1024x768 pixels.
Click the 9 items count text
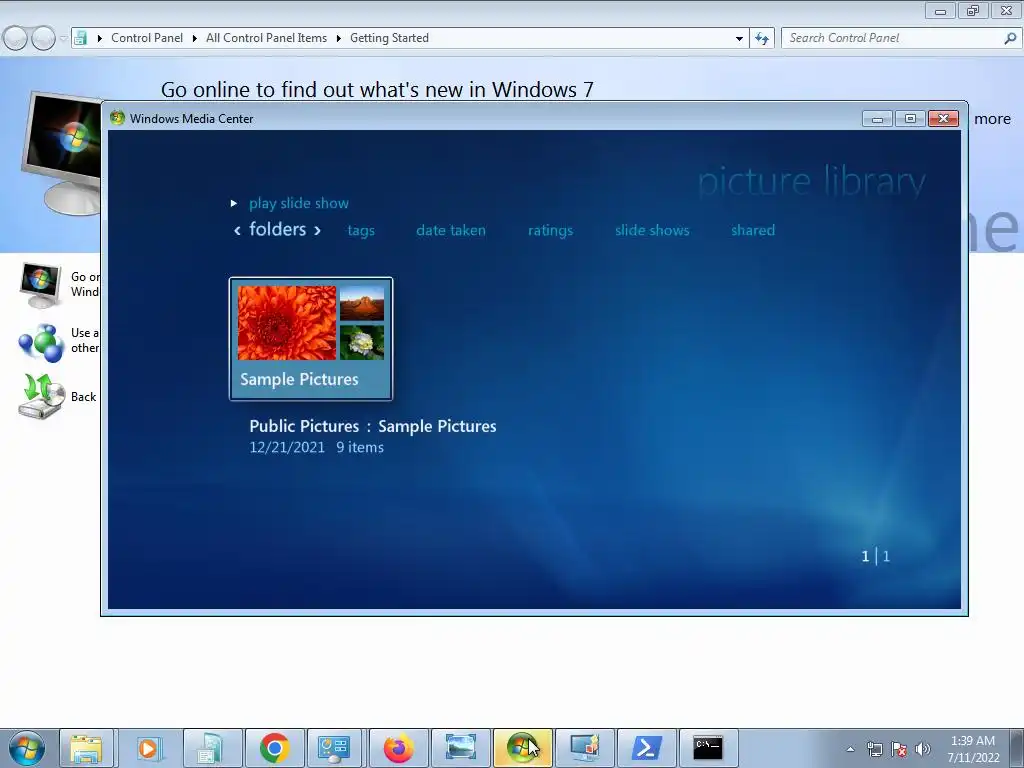pos(360,447)
